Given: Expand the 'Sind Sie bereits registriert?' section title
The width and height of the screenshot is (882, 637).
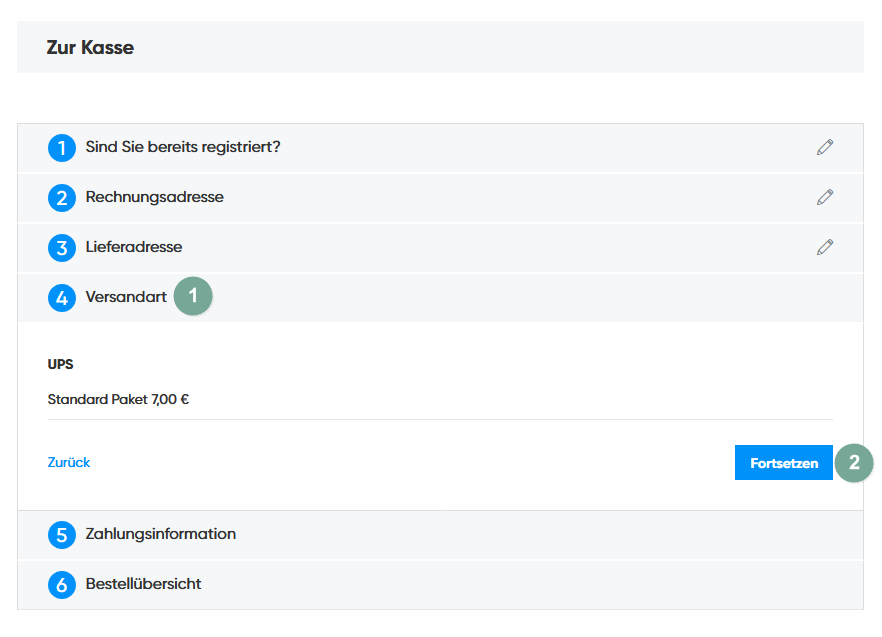Looking at the screenshot, I should click(183, 147).
